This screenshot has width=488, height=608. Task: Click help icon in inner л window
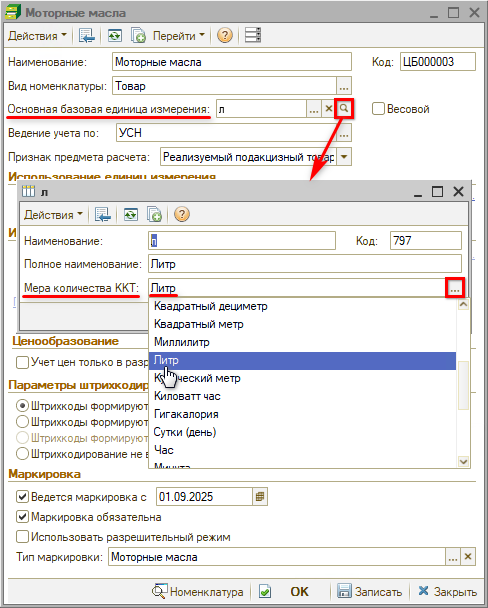[182, 214]
